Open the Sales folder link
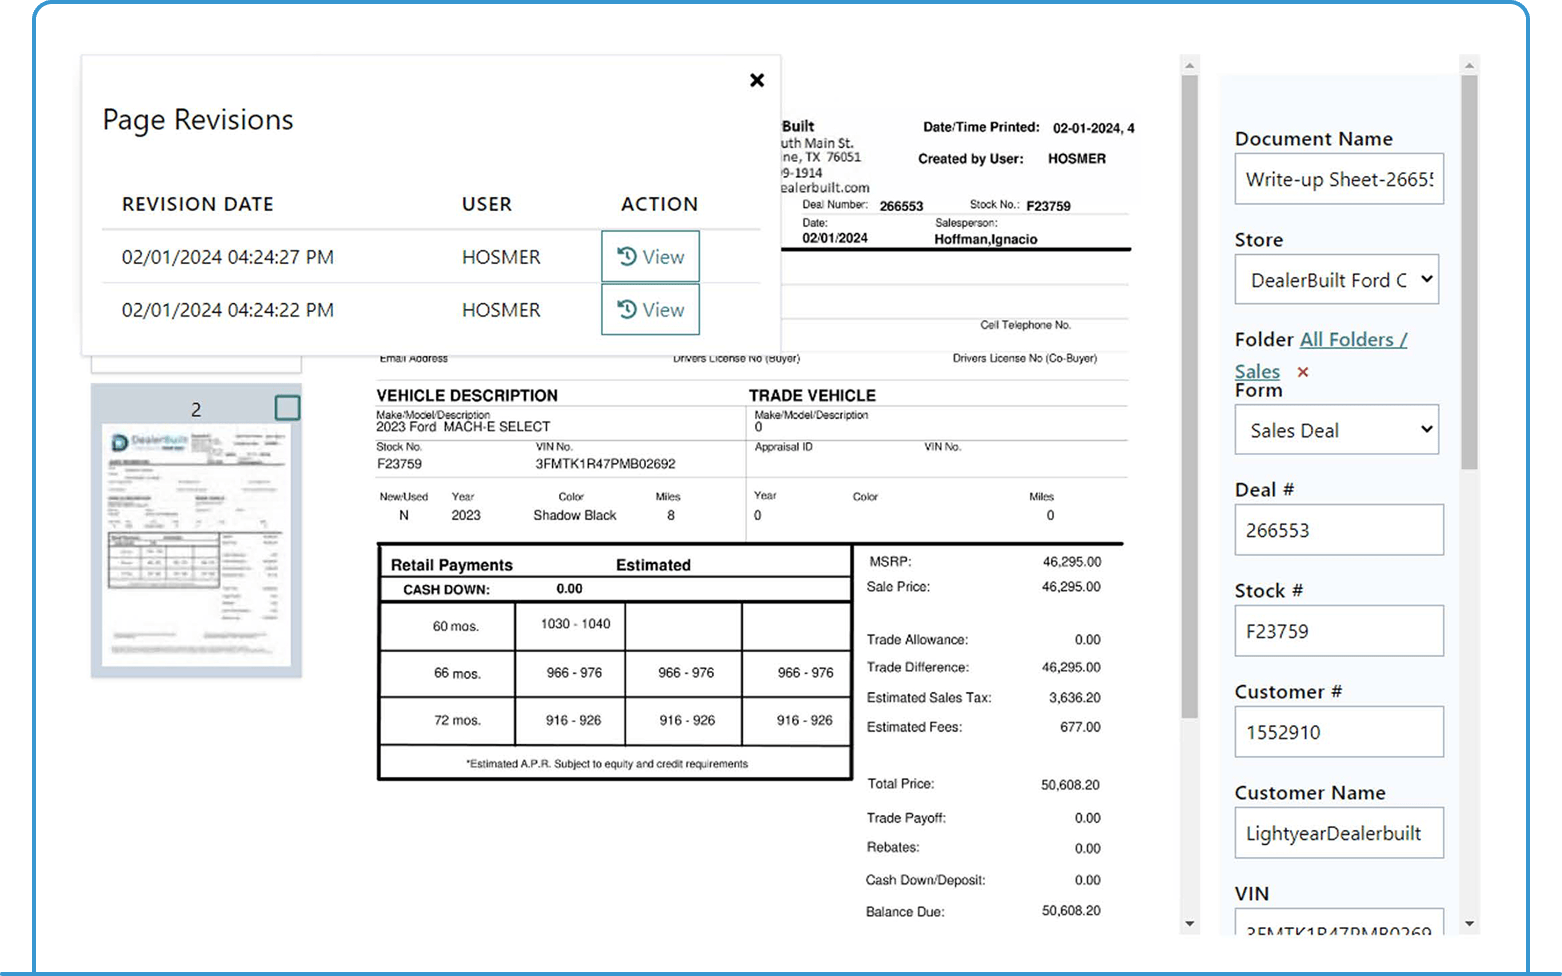 click(x=1257, y=371)
